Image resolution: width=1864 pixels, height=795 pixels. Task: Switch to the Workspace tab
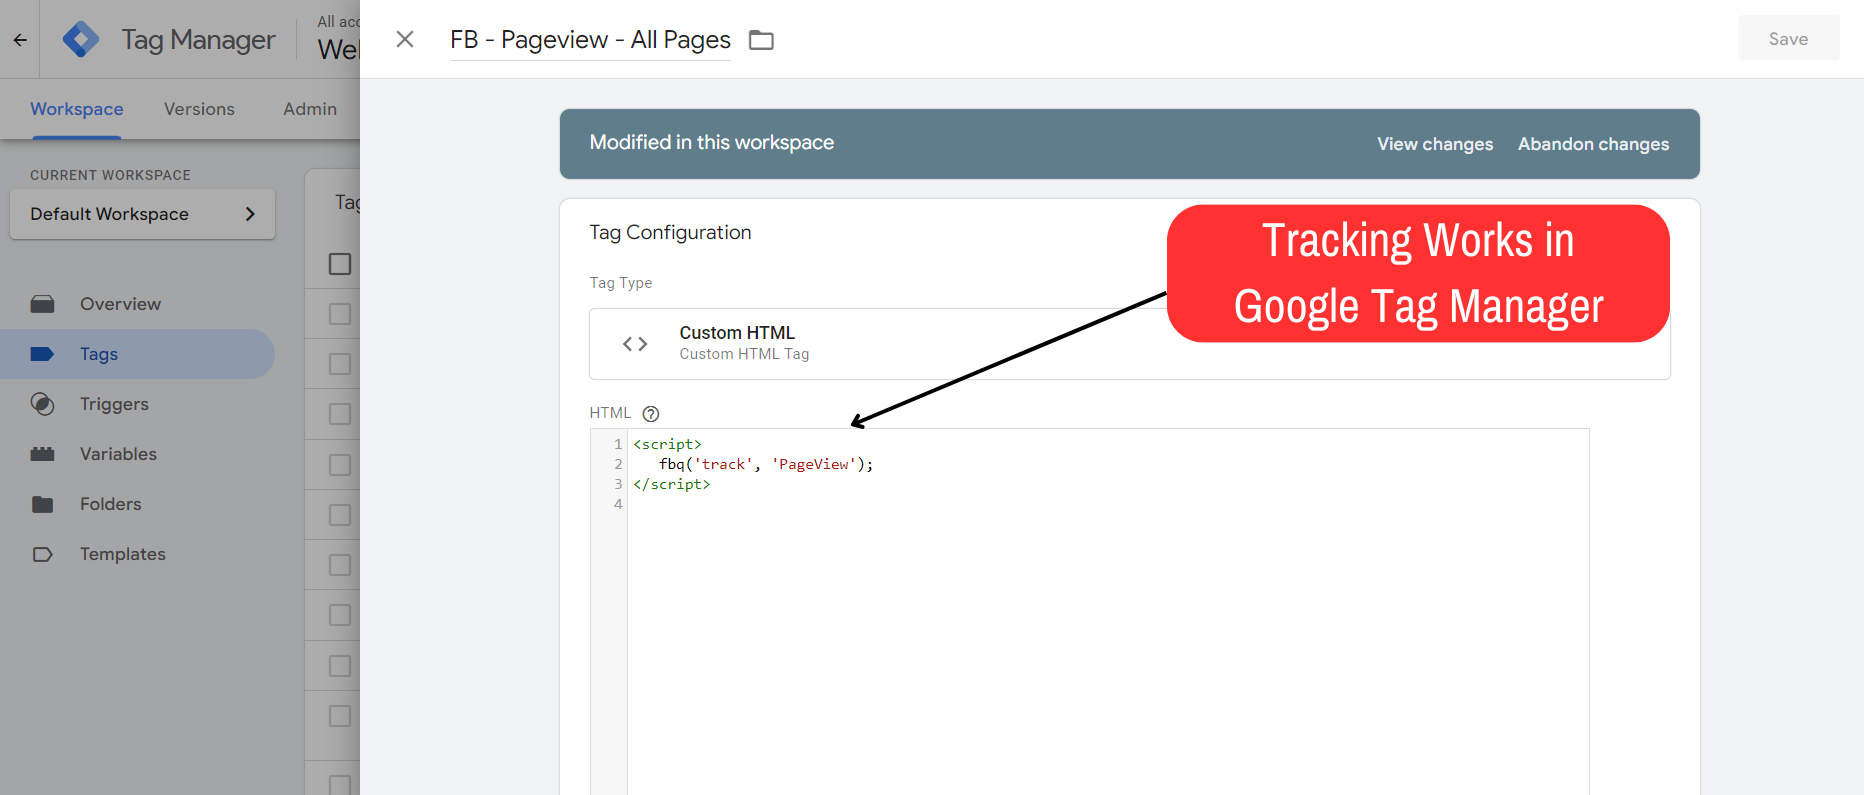pos(77,109)
